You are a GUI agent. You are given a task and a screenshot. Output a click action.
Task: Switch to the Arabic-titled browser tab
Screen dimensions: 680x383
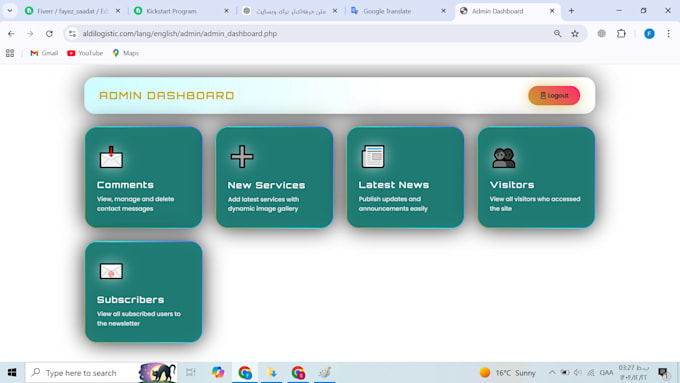pyautogui.click(x=291, y=11)
